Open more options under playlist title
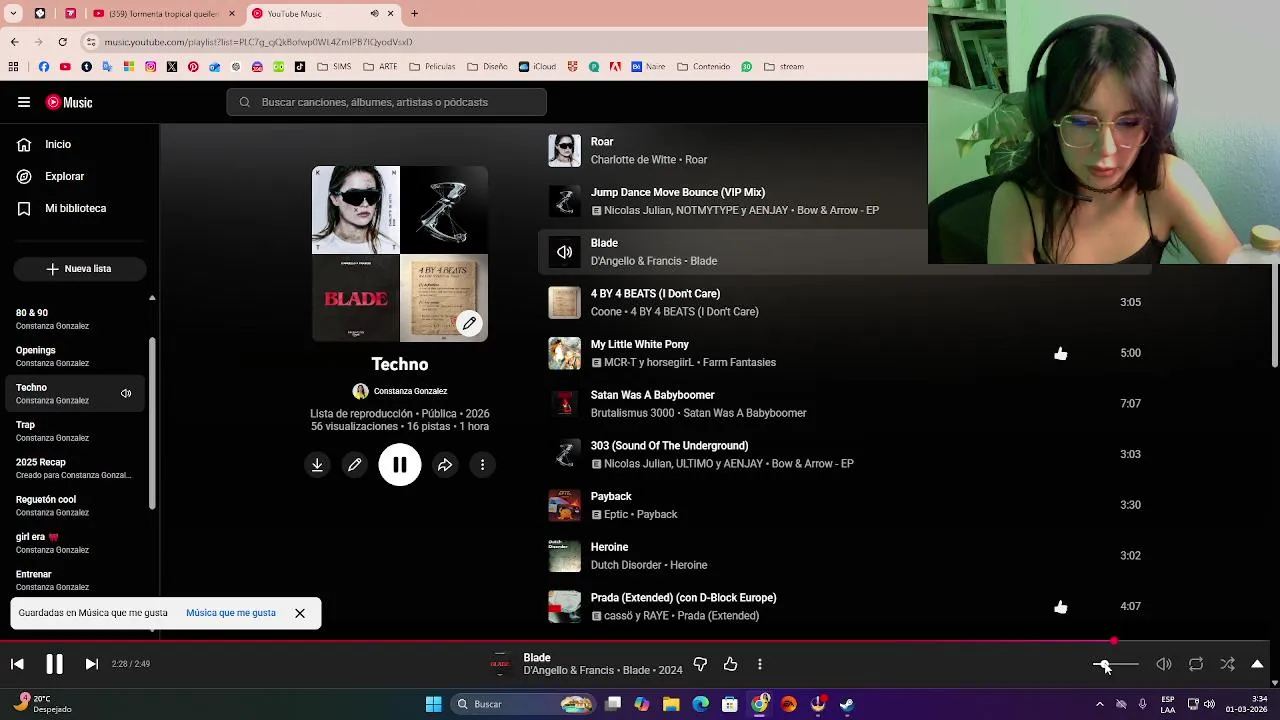 pyautogui.click(x=482, y=465)
